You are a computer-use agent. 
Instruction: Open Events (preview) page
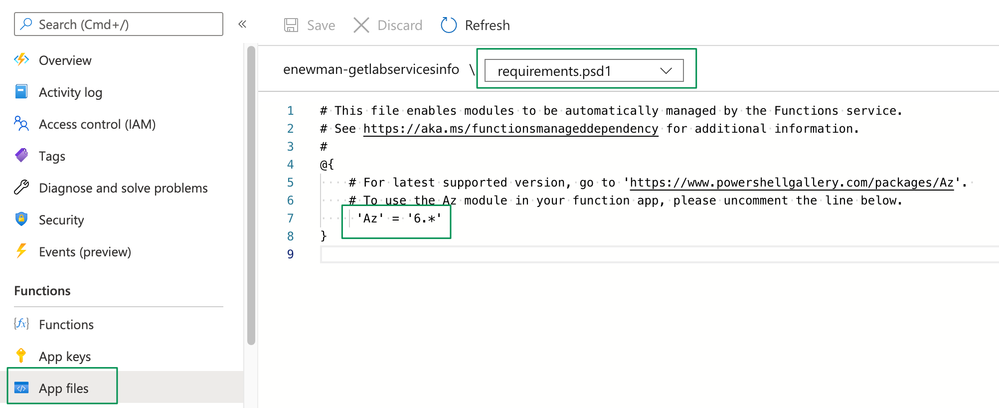pyautogui.click(x=85, y=251)
